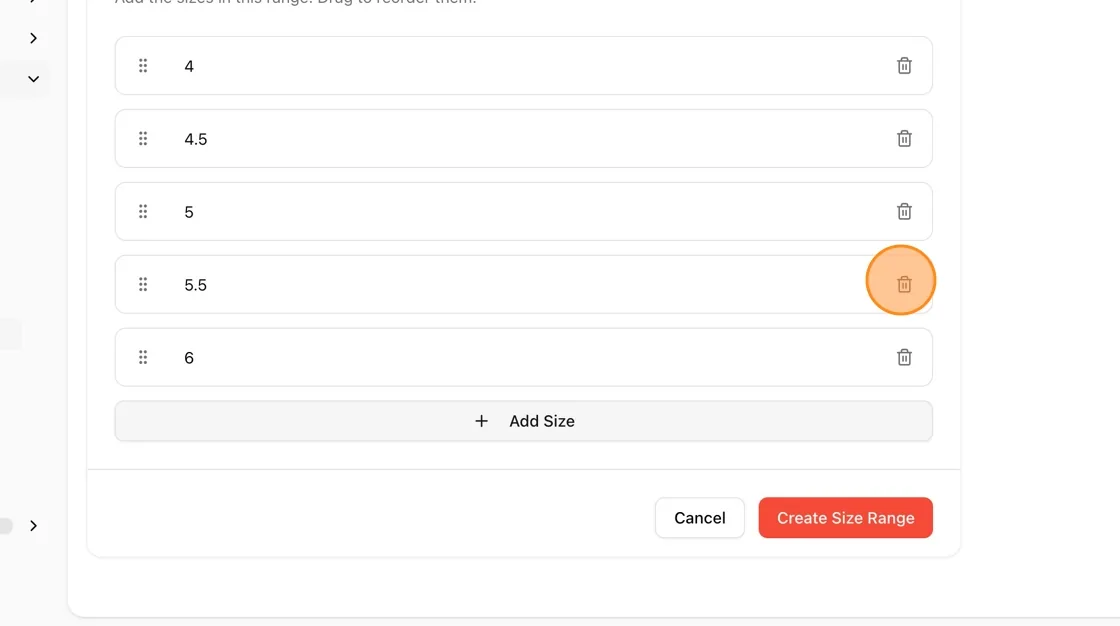
Task: Remove size 4.5 using its trash icon
Action: [904, 139]
